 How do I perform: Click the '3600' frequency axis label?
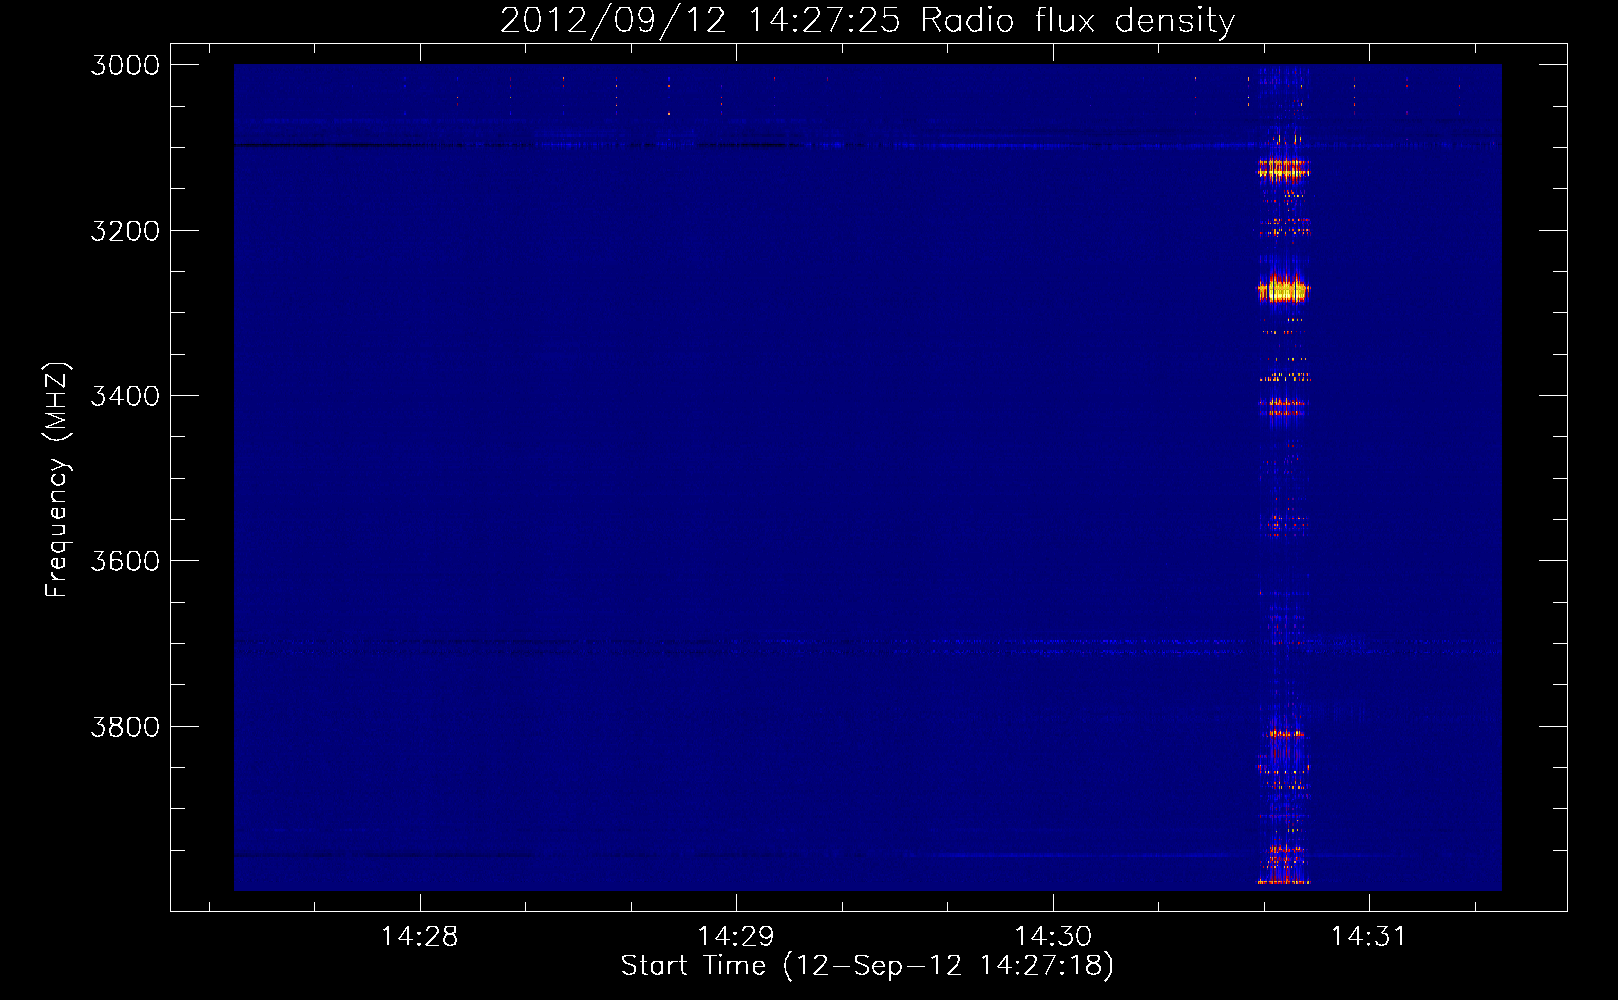tap(125, 561)
